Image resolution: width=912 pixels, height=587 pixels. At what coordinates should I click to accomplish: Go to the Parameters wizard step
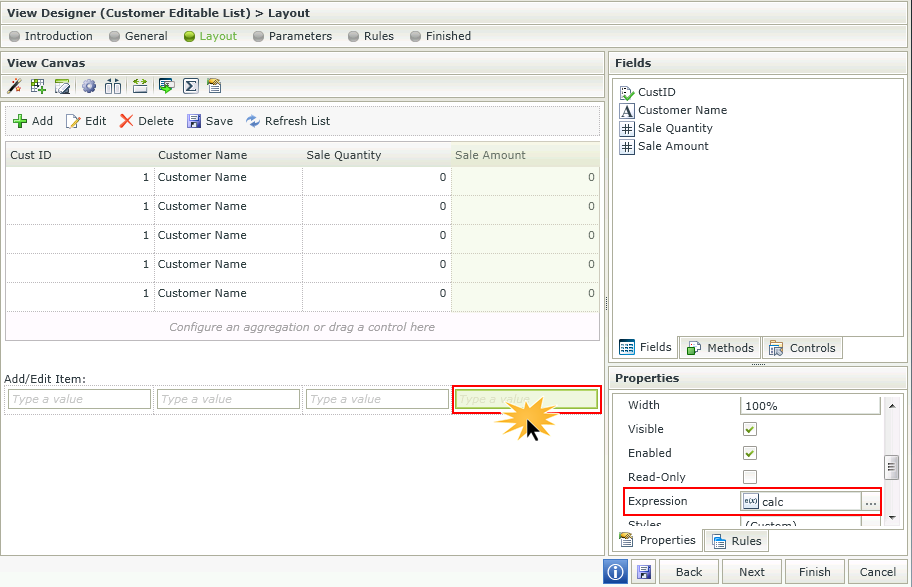pos(293,36)
